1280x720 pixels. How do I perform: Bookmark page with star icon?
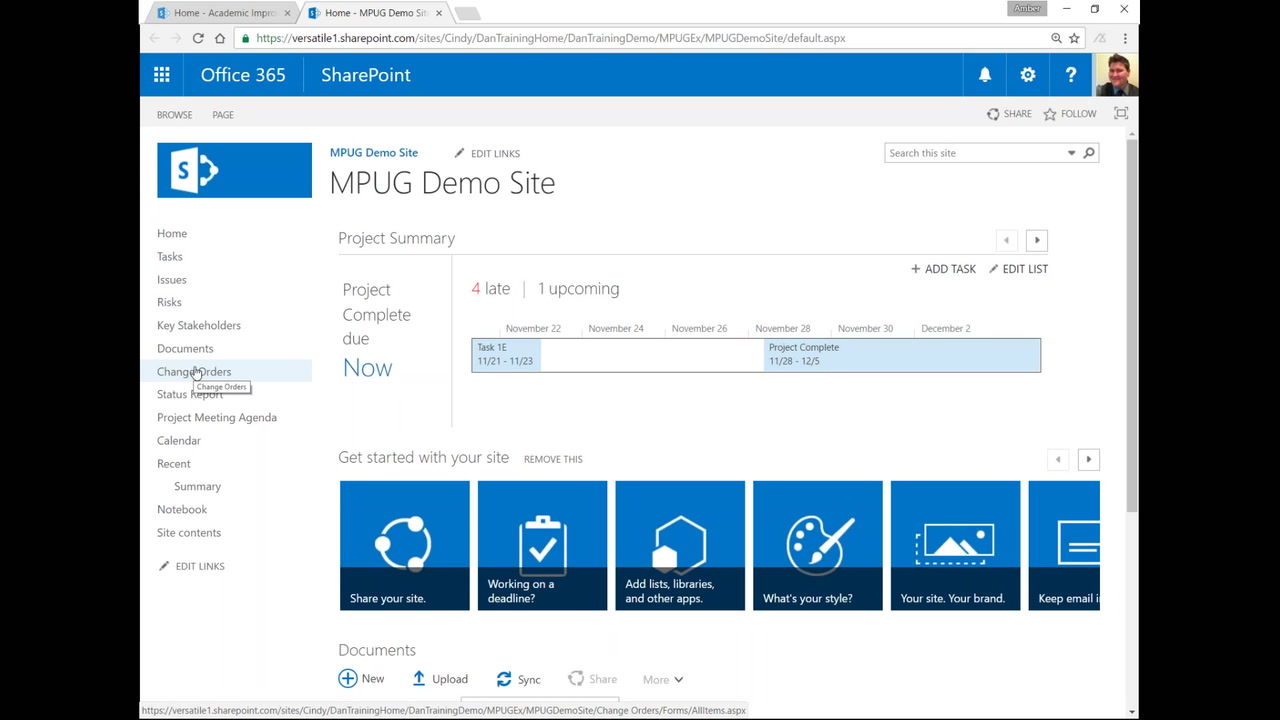tap(1074, 38)
